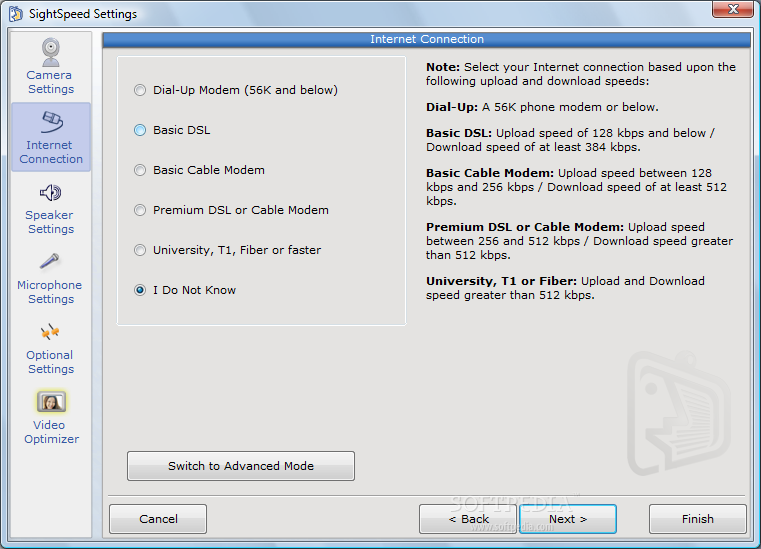This screenshot has width=761, height=549.
Task: Open the Optional Settings label
Action: 50,362
